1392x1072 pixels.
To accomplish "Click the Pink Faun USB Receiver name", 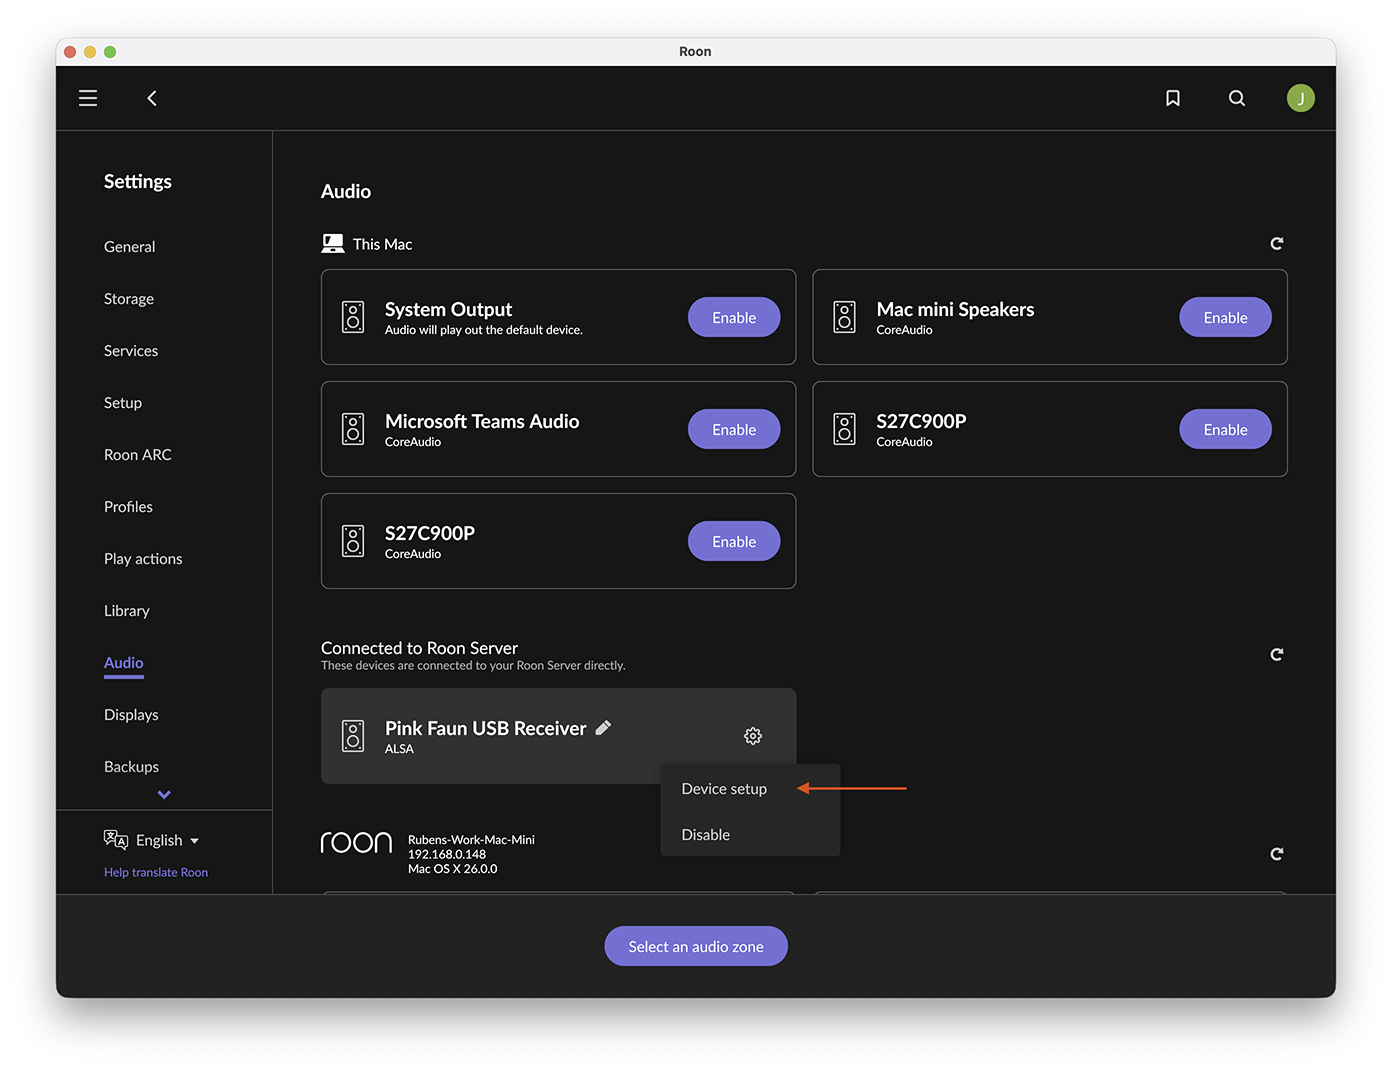I will (x=486, y=728).
